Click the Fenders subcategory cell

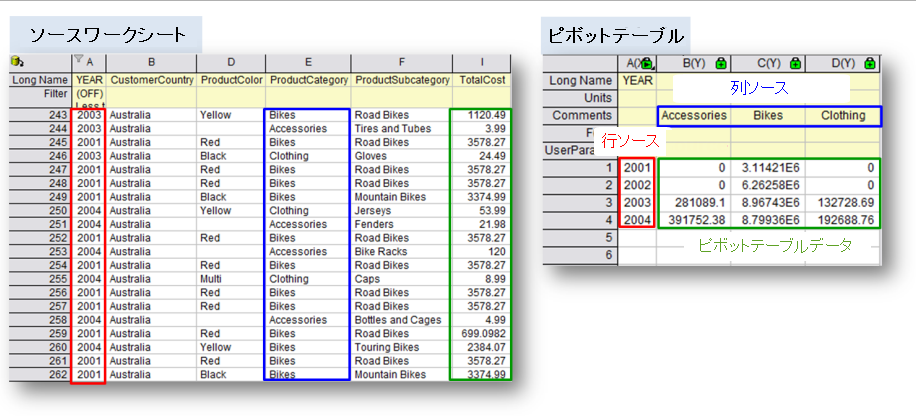point(401,224)
